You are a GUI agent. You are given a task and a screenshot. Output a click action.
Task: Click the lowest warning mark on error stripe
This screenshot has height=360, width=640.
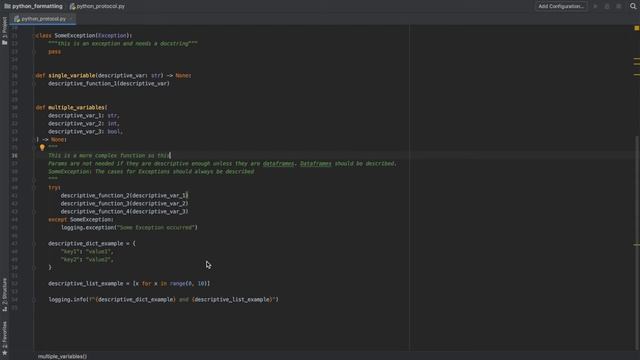click(637, 244)
